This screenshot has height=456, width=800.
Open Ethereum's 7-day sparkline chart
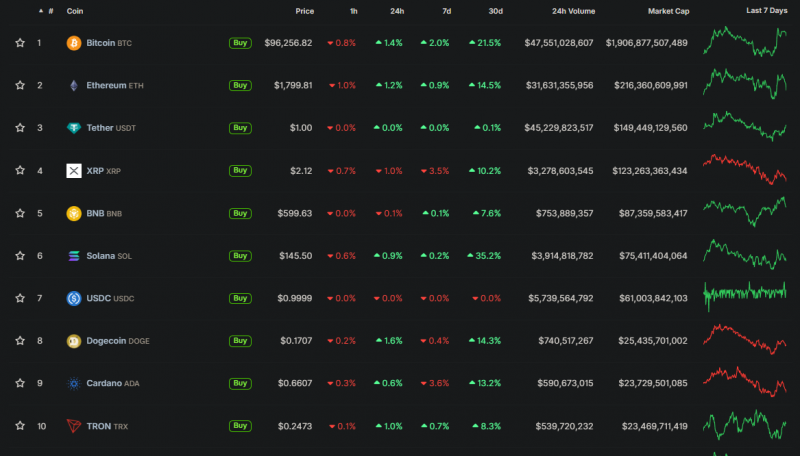(x=745, y=84)
